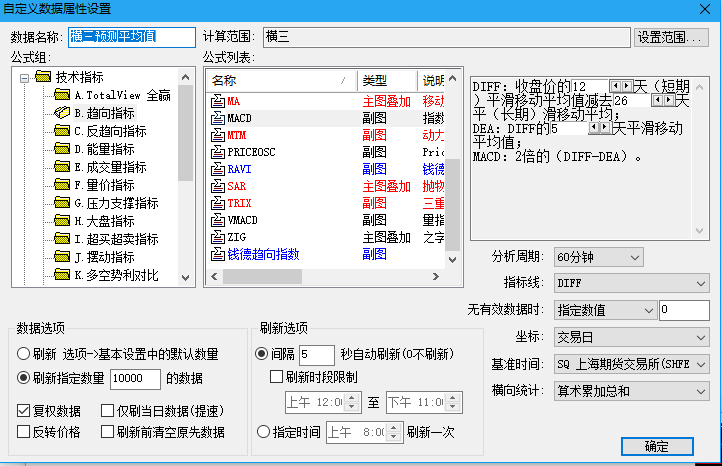Click the formula list horizontal scrollbar
The height and width of the screenshot is (466, 722).
pos(318,276)
